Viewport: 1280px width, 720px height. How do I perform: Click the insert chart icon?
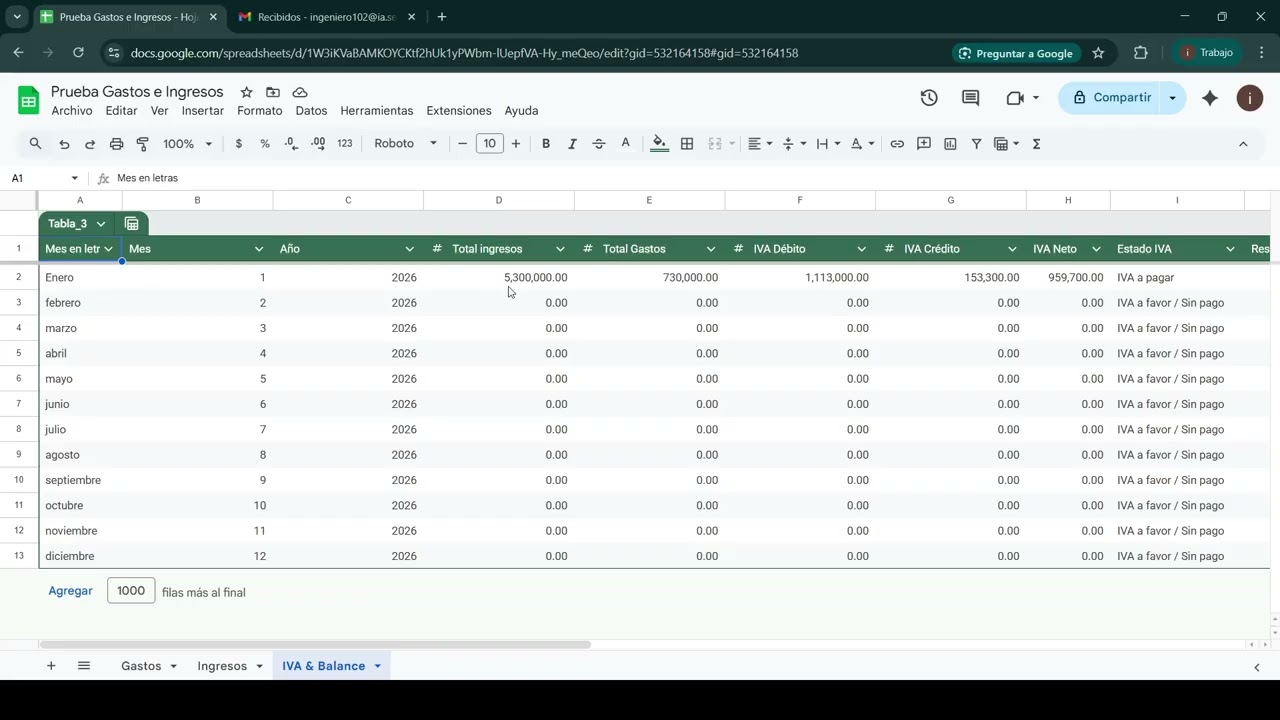click(x=950, y=144)
